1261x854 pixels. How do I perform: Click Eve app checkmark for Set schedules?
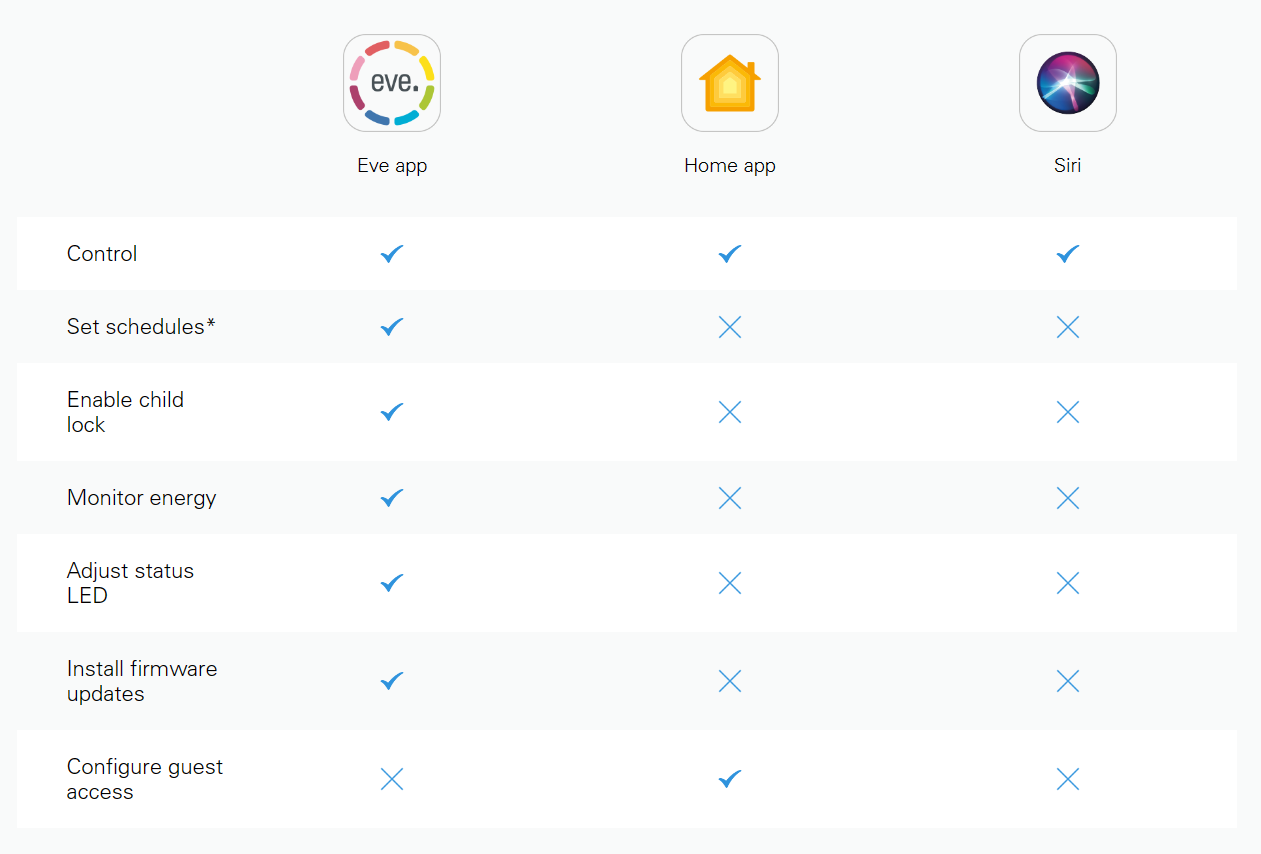392,327
